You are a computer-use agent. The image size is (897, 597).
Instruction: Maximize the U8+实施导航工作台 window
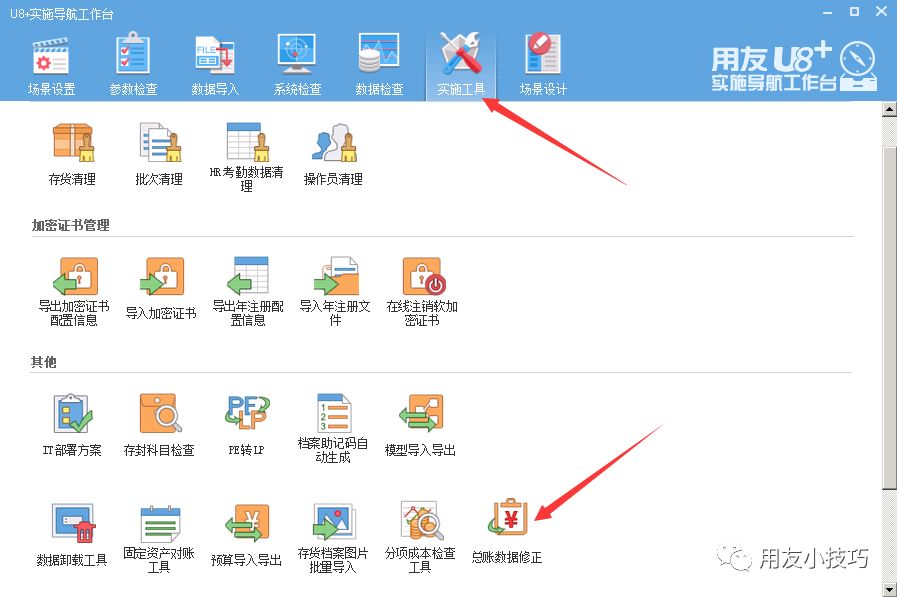pyautogui.click(x=854, y=11)
